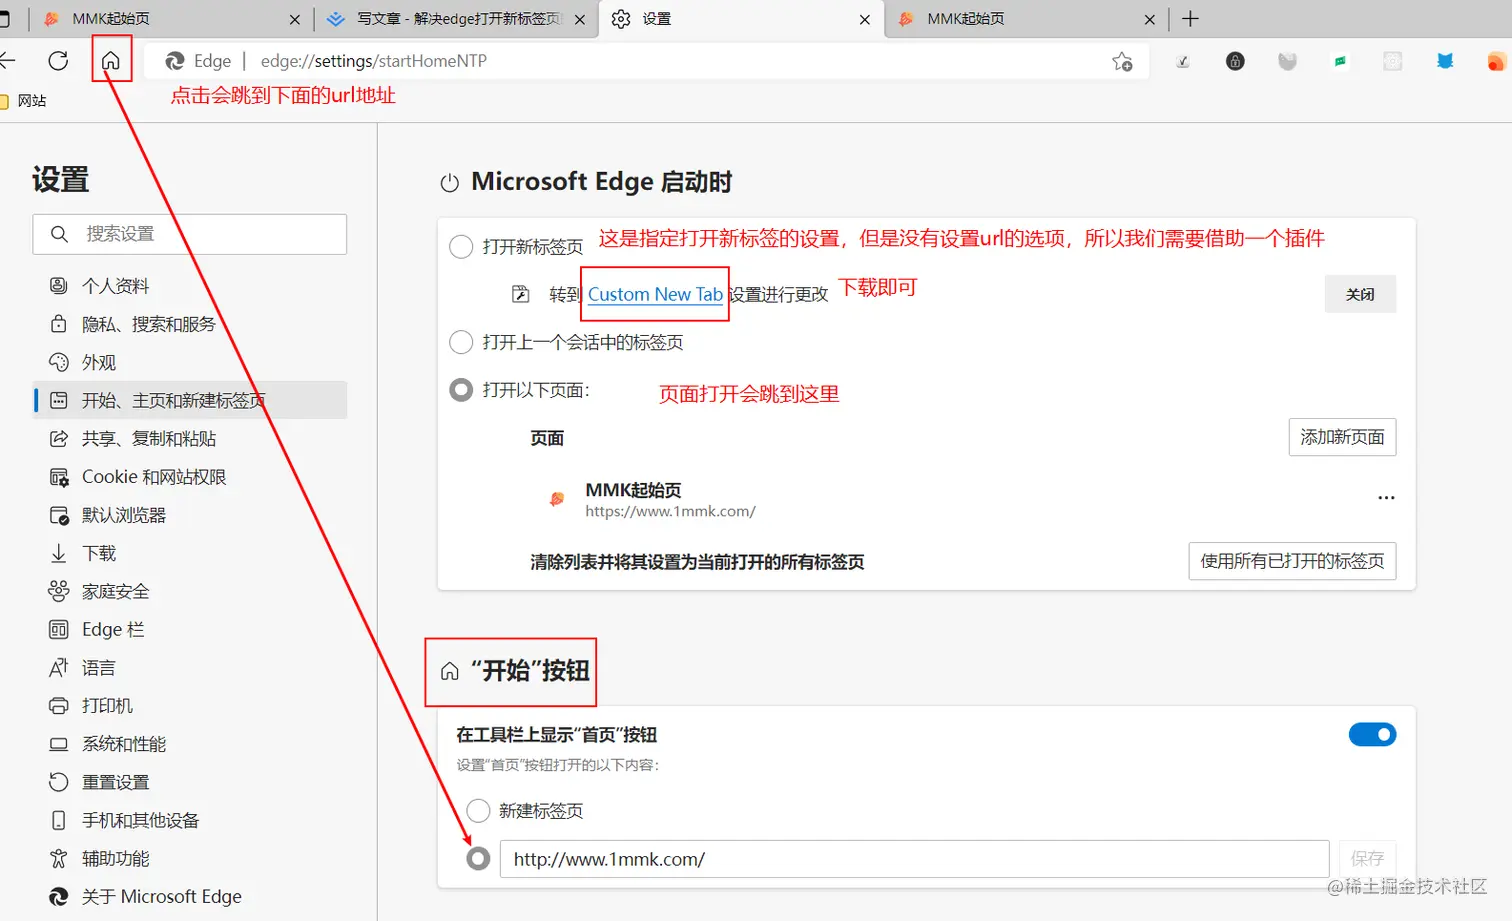Open Cookie 和网站权限 settings section
The width and height of the screenshot is (1512, 921).
(x=190, y=477)
